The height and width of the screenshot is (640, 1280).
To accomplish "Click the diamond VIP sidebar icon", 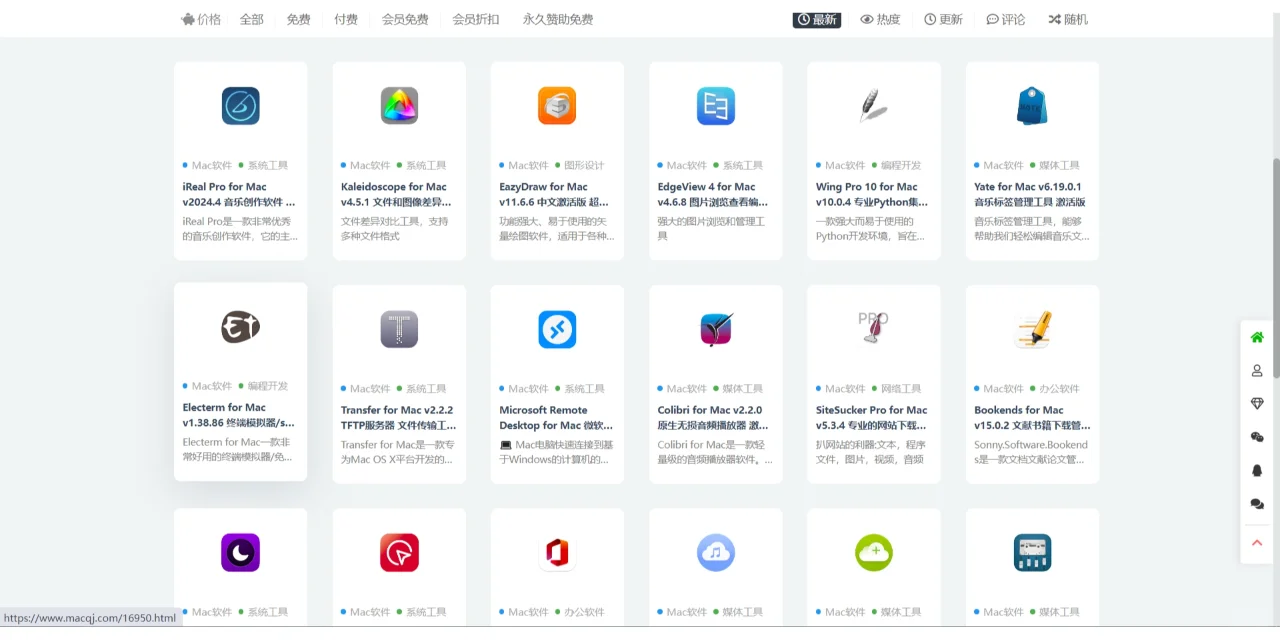I will (1257, 403).
